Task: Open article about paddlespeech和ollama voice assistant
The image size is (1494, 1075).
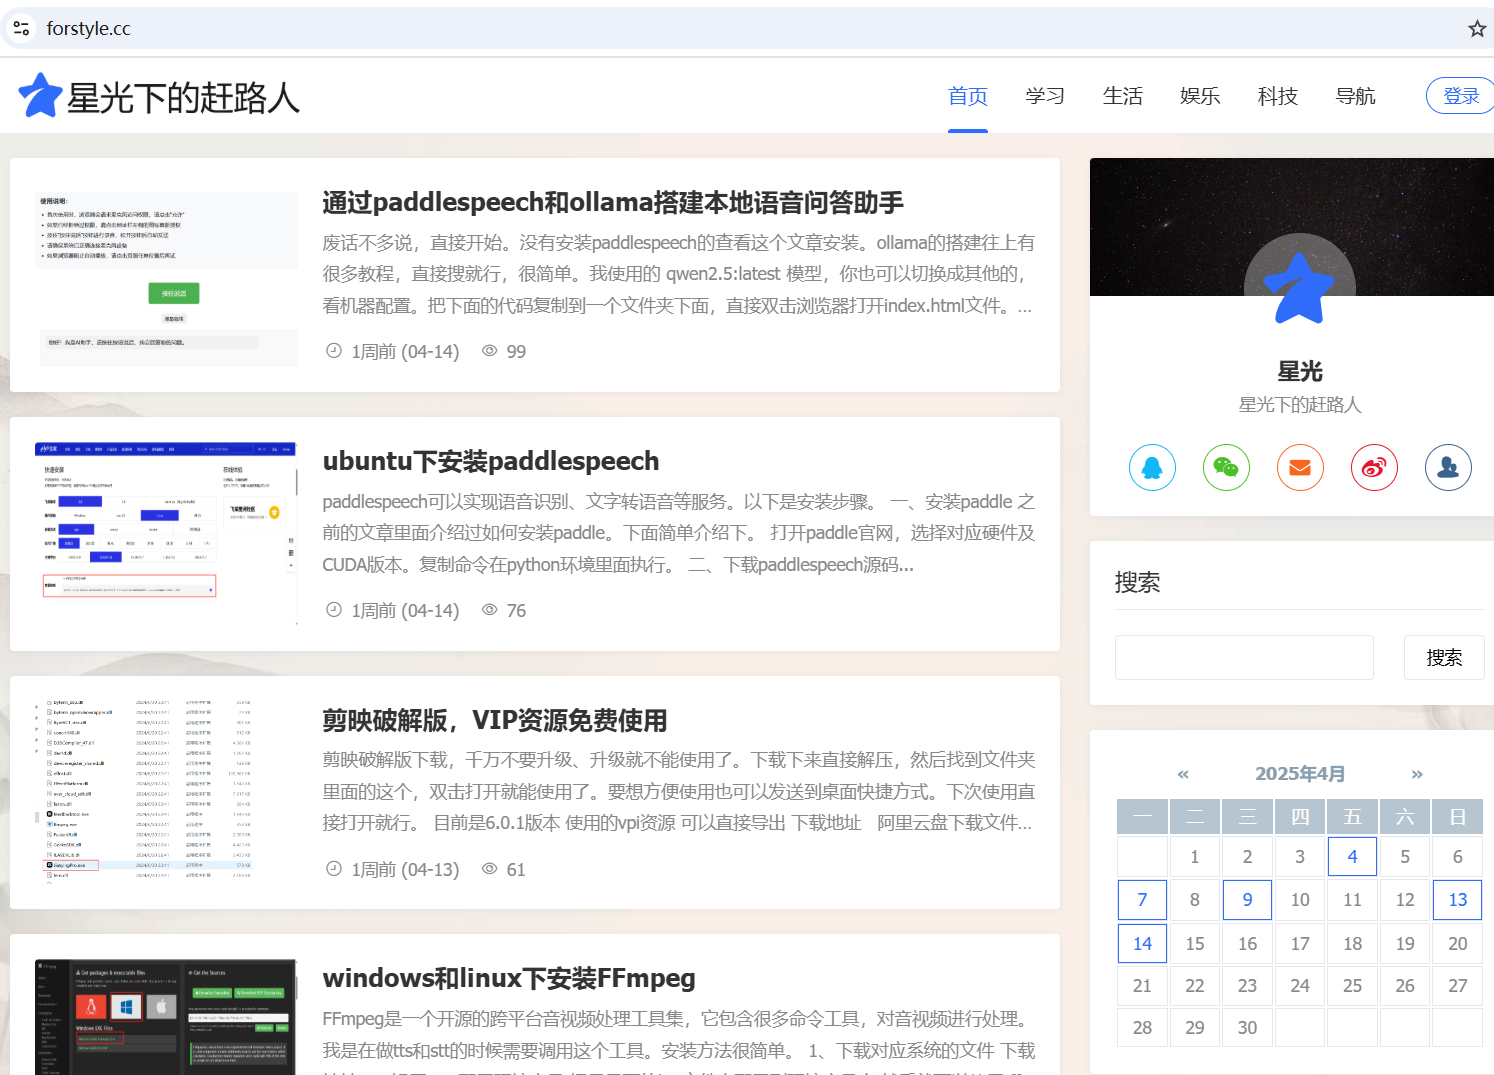Action: coord(613,202)
